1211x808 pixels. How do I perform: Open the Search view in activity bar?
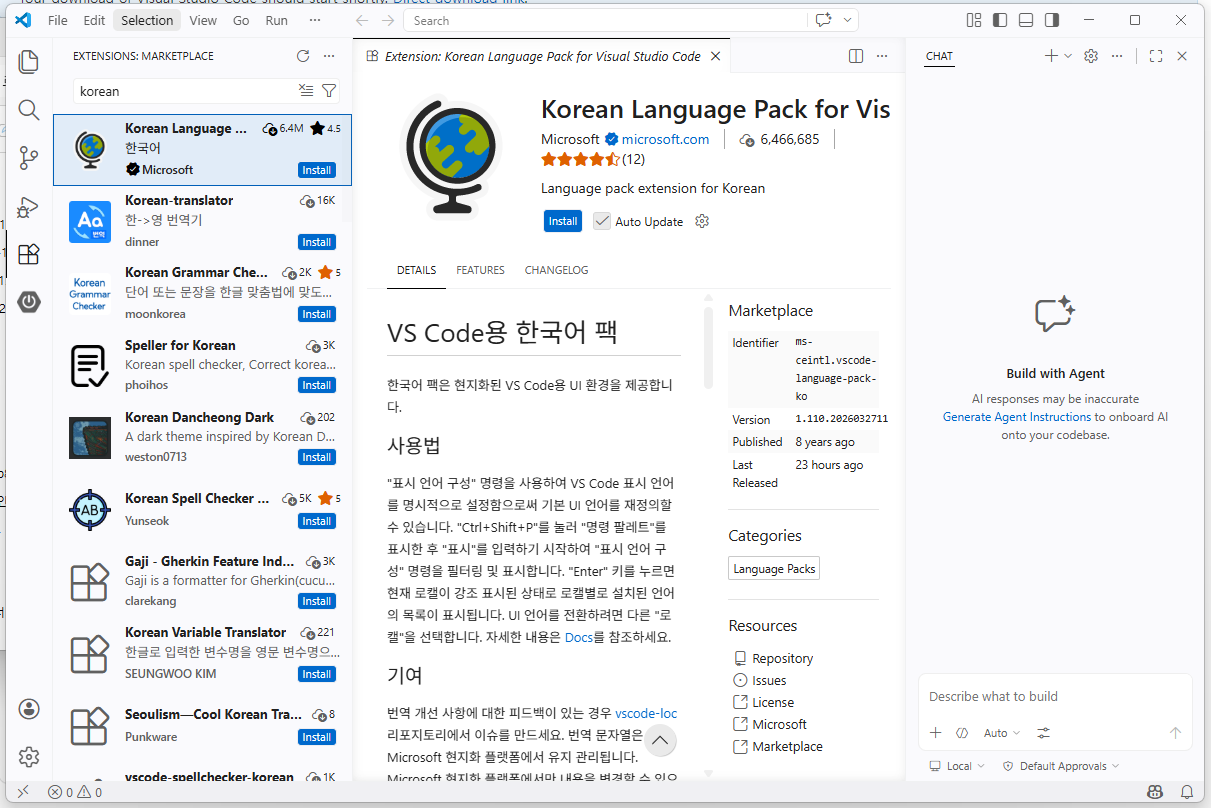[x=29, y=110]
